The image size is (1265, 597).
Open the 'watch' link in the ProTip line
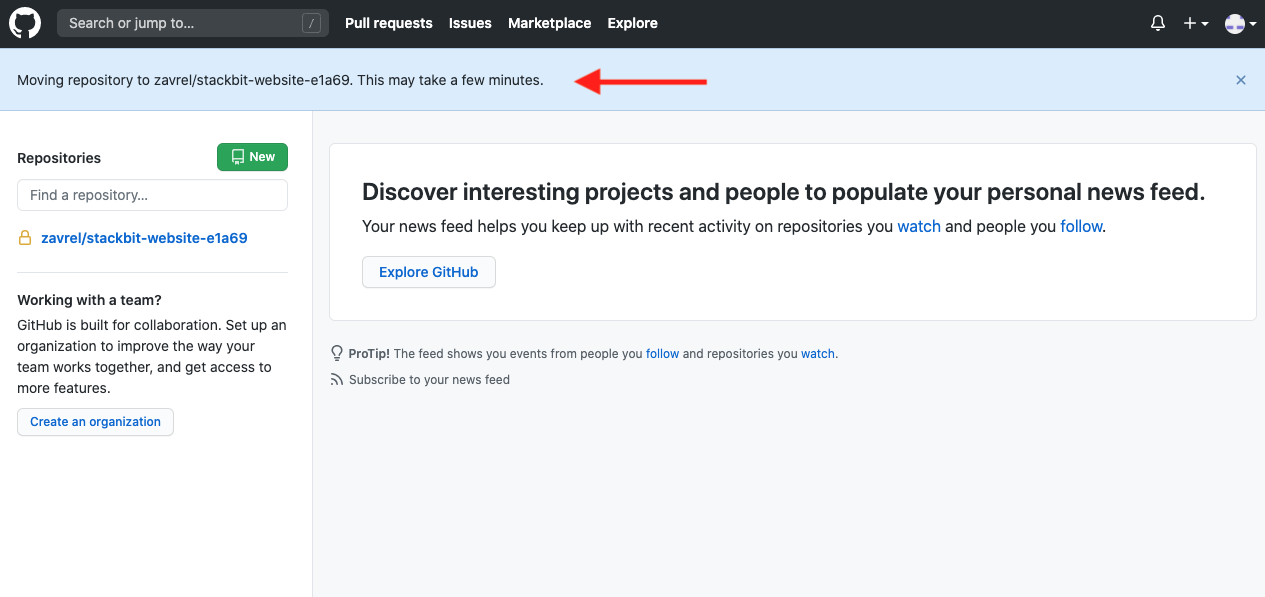click(818, 353)
